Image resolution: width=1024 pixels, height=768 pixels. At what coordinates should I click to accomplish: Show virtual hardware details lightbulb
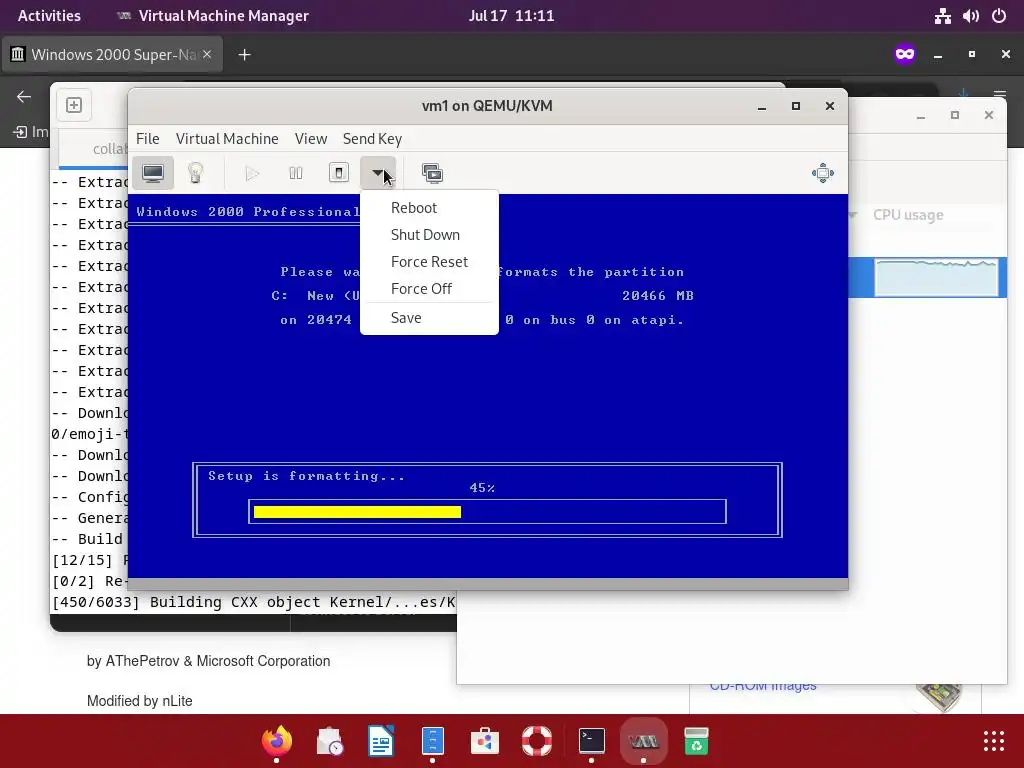pyautogui.click(x=195, y=173)
